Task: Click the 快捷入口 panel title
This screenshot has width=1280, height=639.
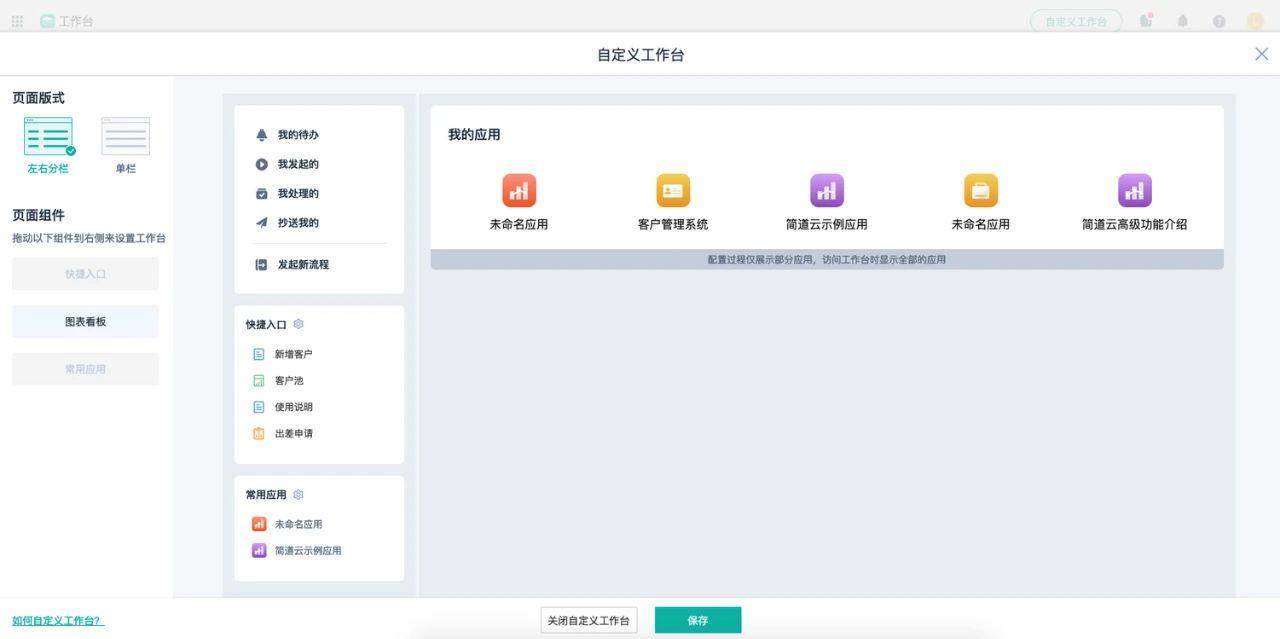Action: tap(266, 325)
